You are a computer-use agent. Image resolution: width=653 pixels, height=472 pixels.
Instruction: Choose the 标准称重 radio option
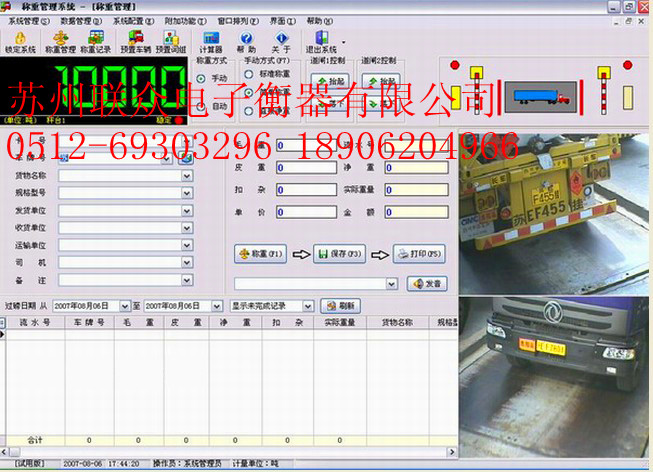(246, 74)
